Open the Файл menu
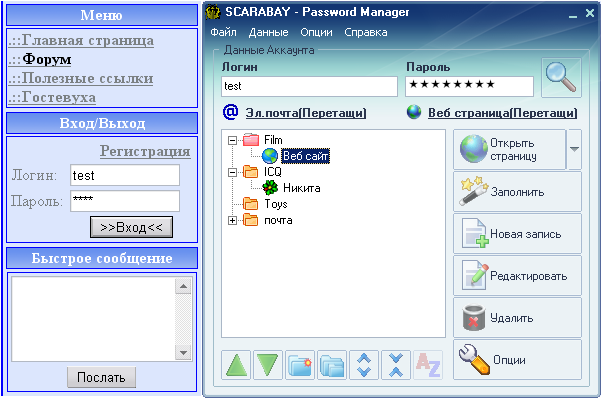This screenshot has width=601, height=398. coord(223,32)
